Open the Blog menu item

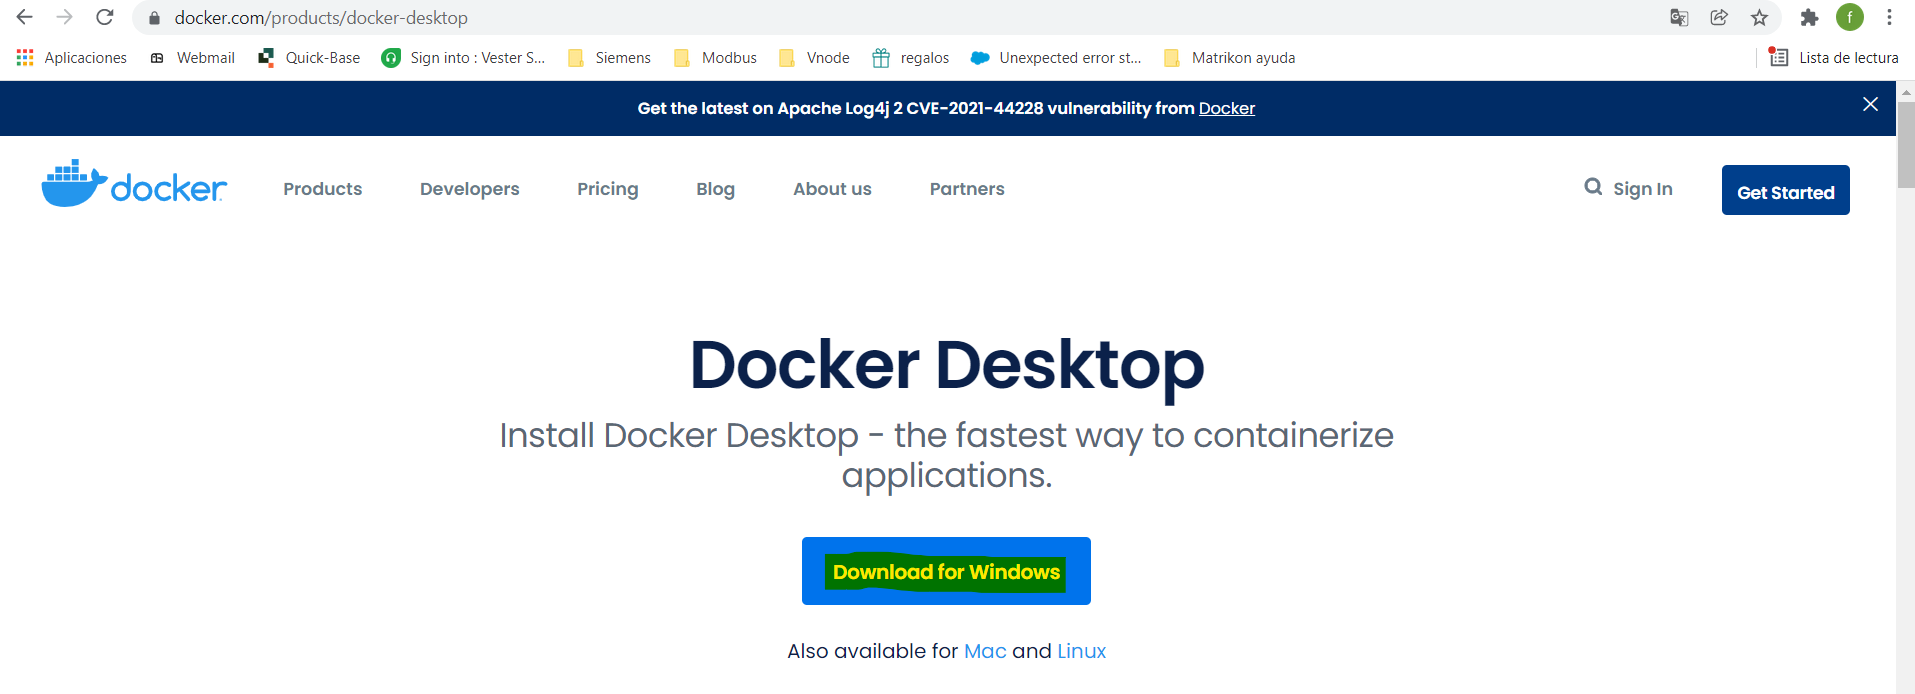[715, 189]
